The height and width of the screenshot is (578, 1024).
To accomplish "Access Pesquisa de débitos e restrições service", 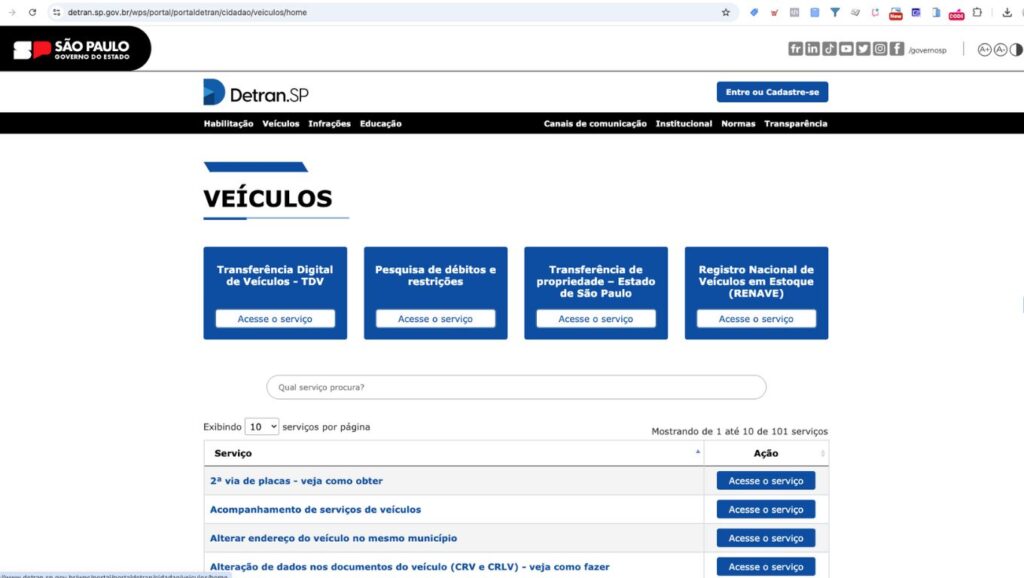I will click(436, 319).
